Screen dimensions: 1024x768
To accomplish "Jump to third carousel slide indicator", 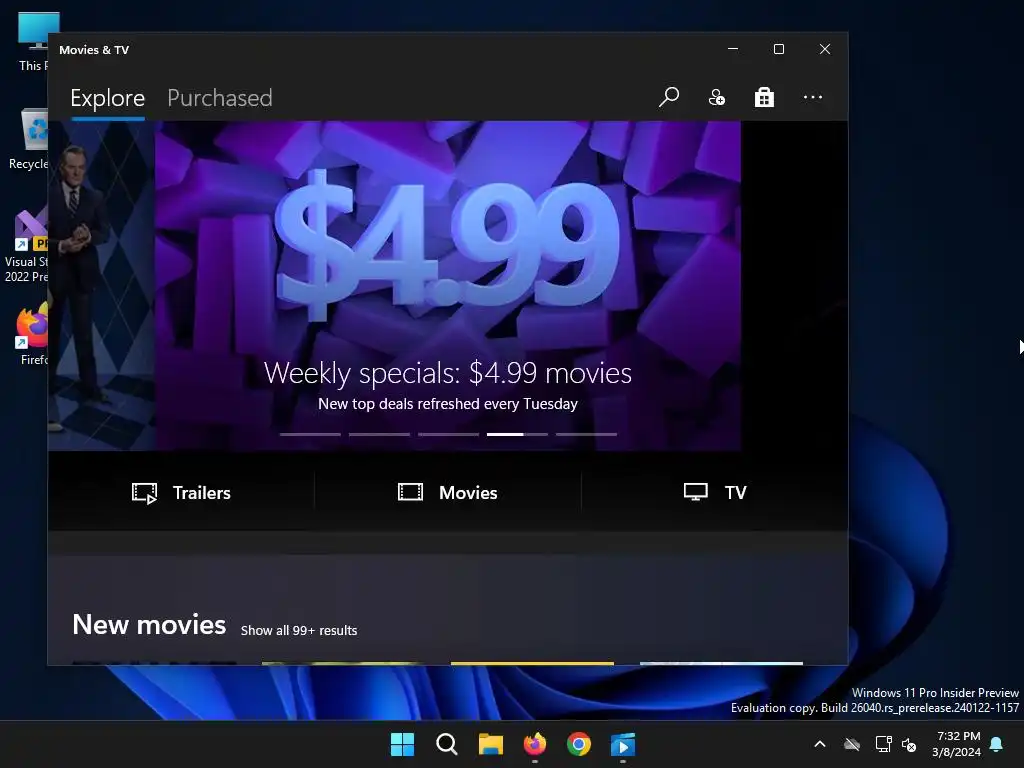I will click(448, 434).
